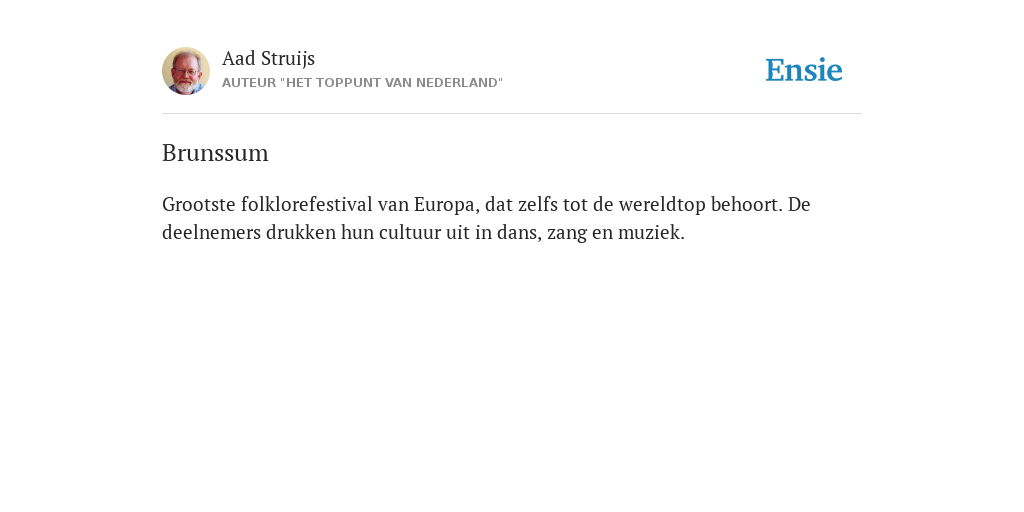Select the word 'dans' in the second line
1024x512 pixels.
pyautogui.click(x=519, y=233)
